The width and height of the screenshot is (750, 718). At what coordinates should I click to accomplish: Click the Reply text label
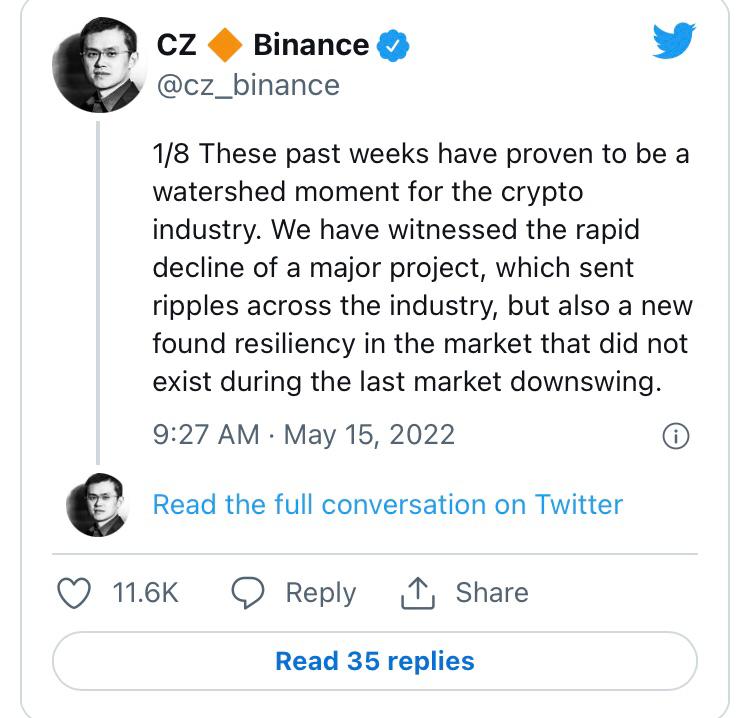click(x=320, y=593)
